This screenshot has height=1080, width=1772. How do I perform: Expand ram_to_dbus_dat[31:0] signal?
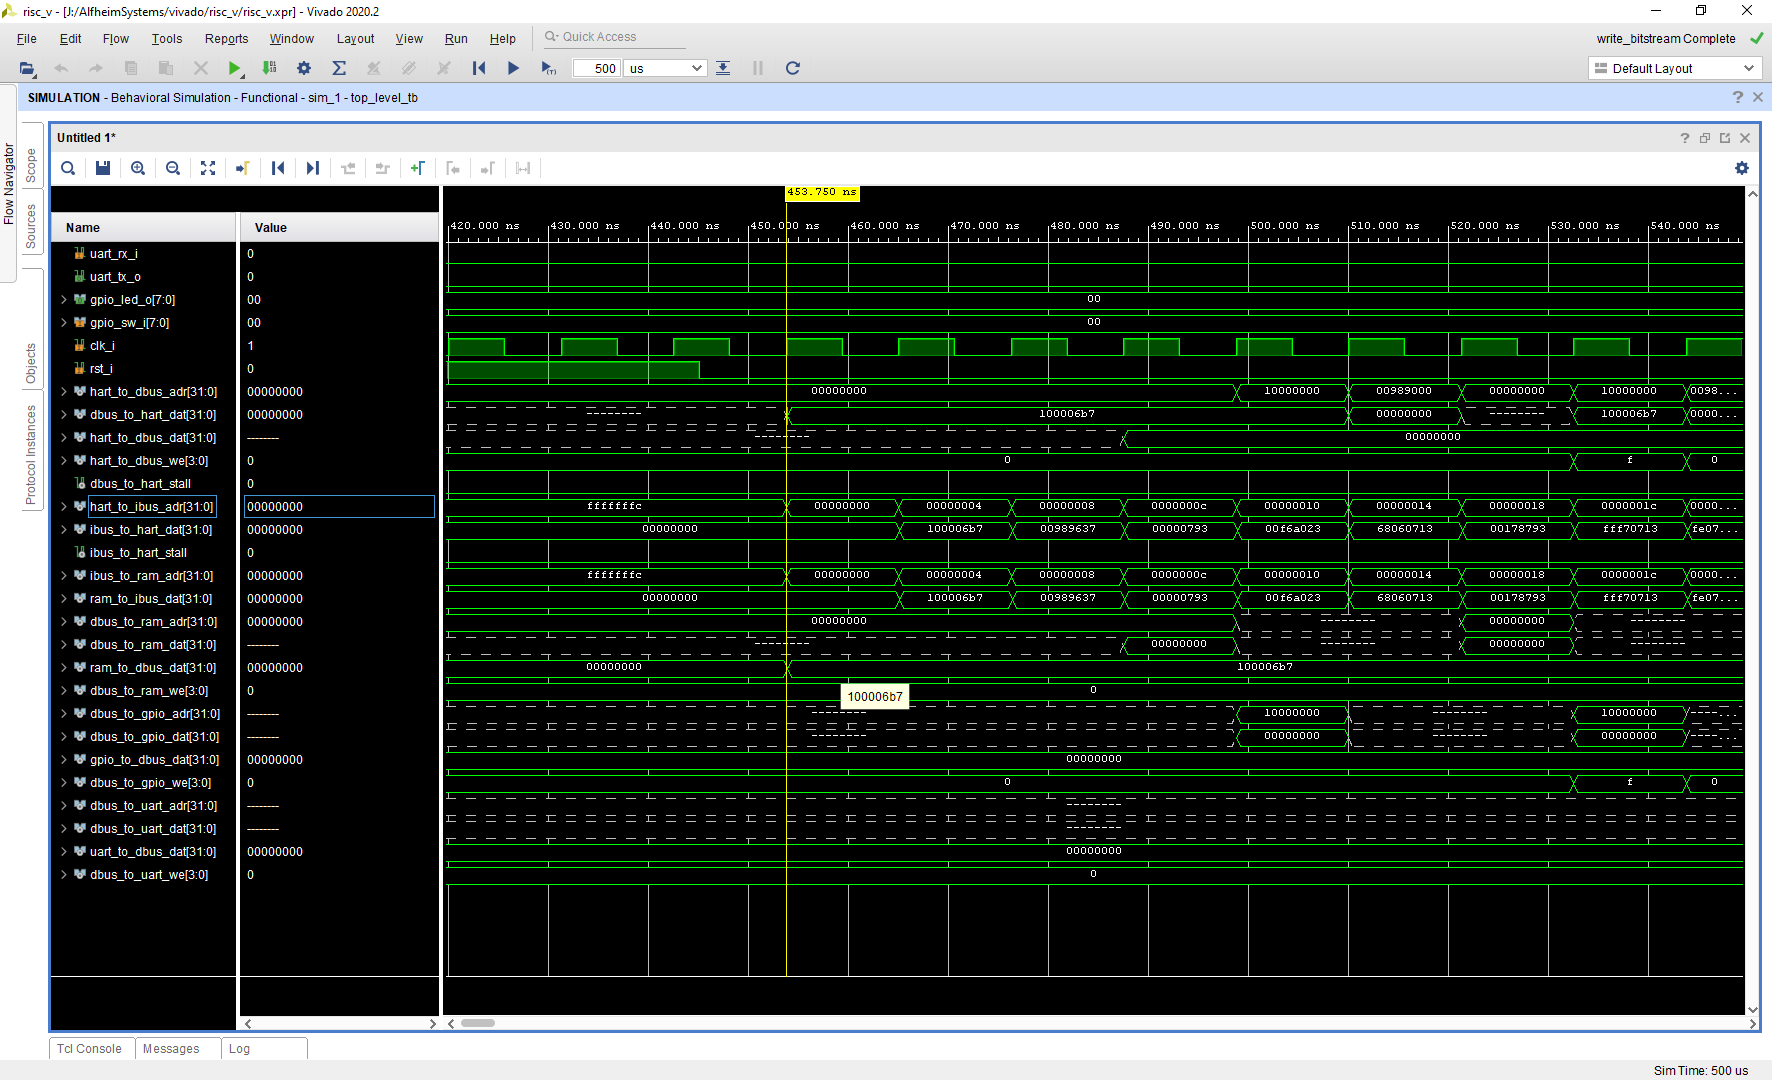[x=64, y=668]
